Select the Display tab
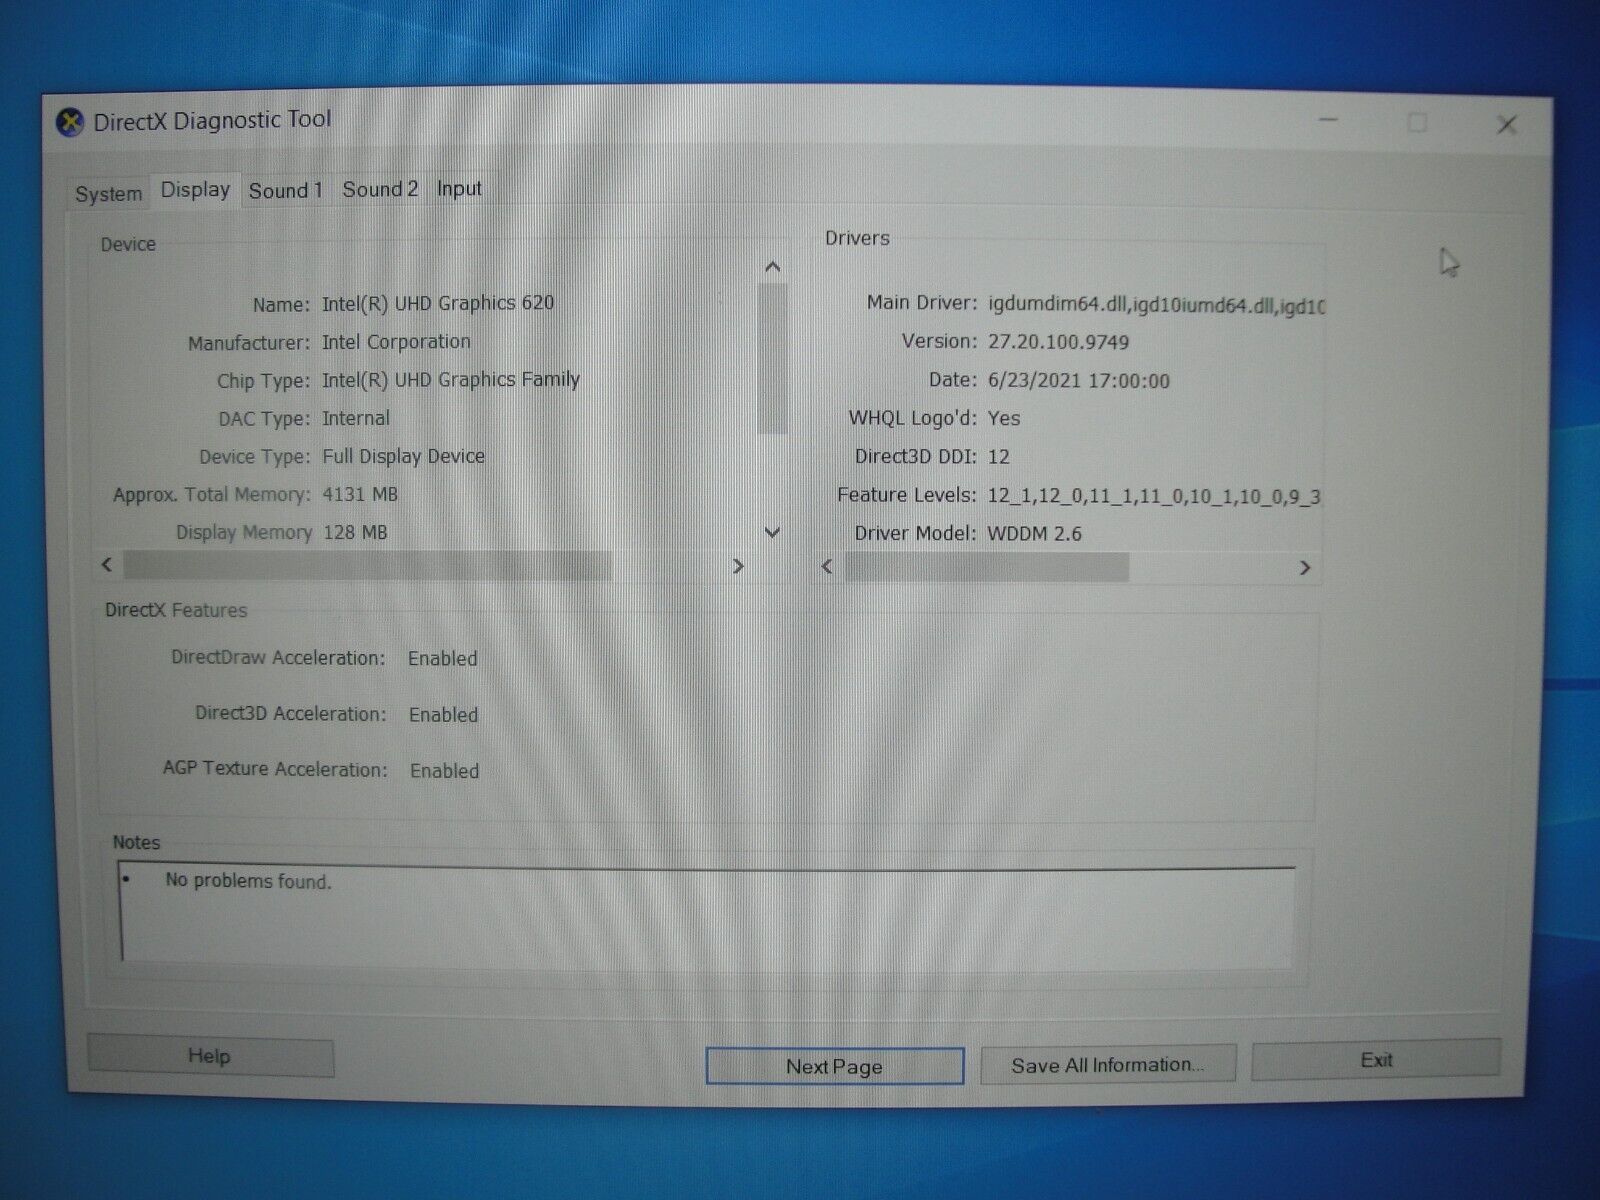The image size is (1600, 1200). coord(195,190)
